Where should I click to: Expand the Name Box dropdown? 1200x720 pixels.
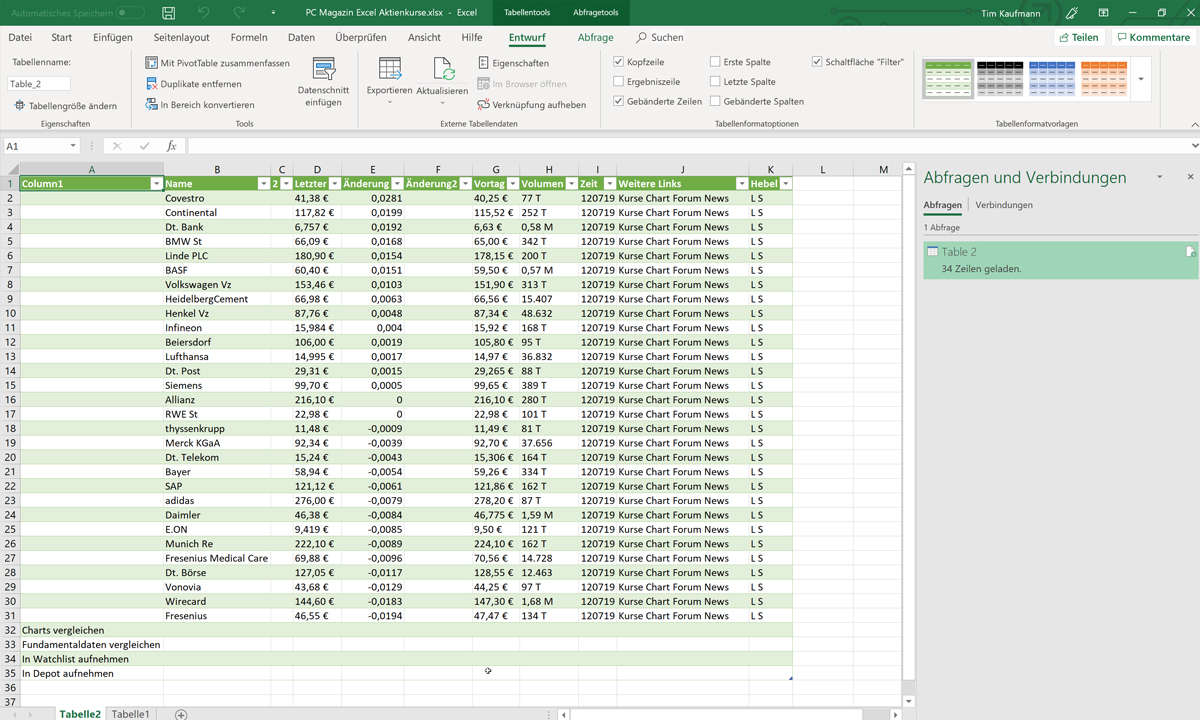(73, 146)
